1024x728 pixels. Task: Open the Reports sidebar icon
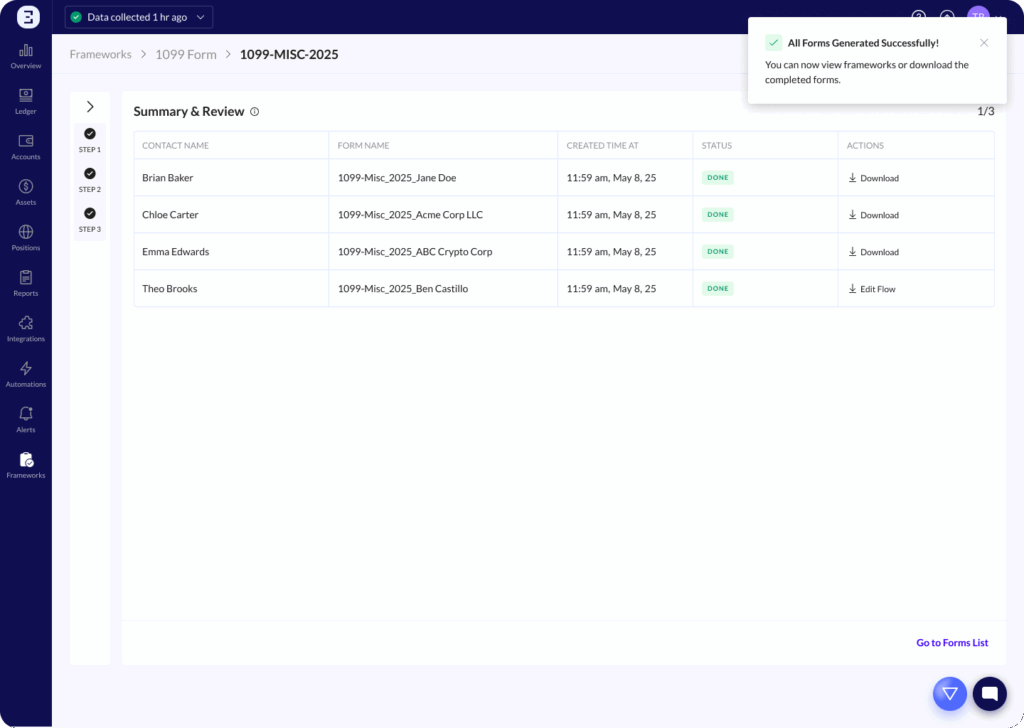coord(26,278)
